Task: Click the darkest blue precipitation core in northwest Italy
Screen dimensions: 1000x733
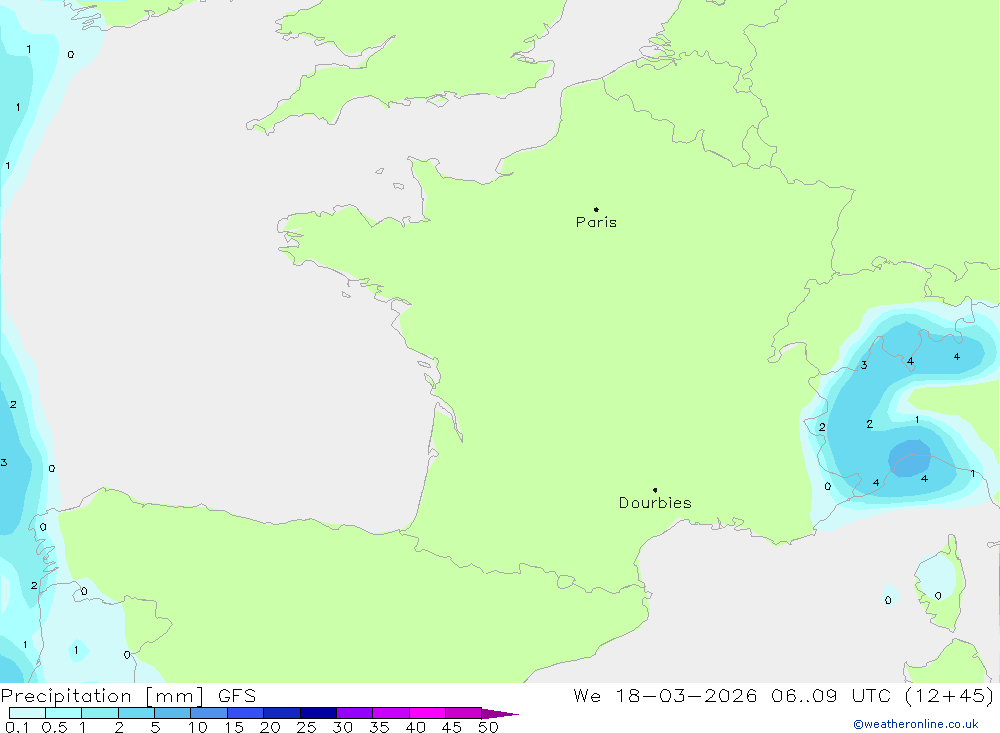Action: (910, 458)
